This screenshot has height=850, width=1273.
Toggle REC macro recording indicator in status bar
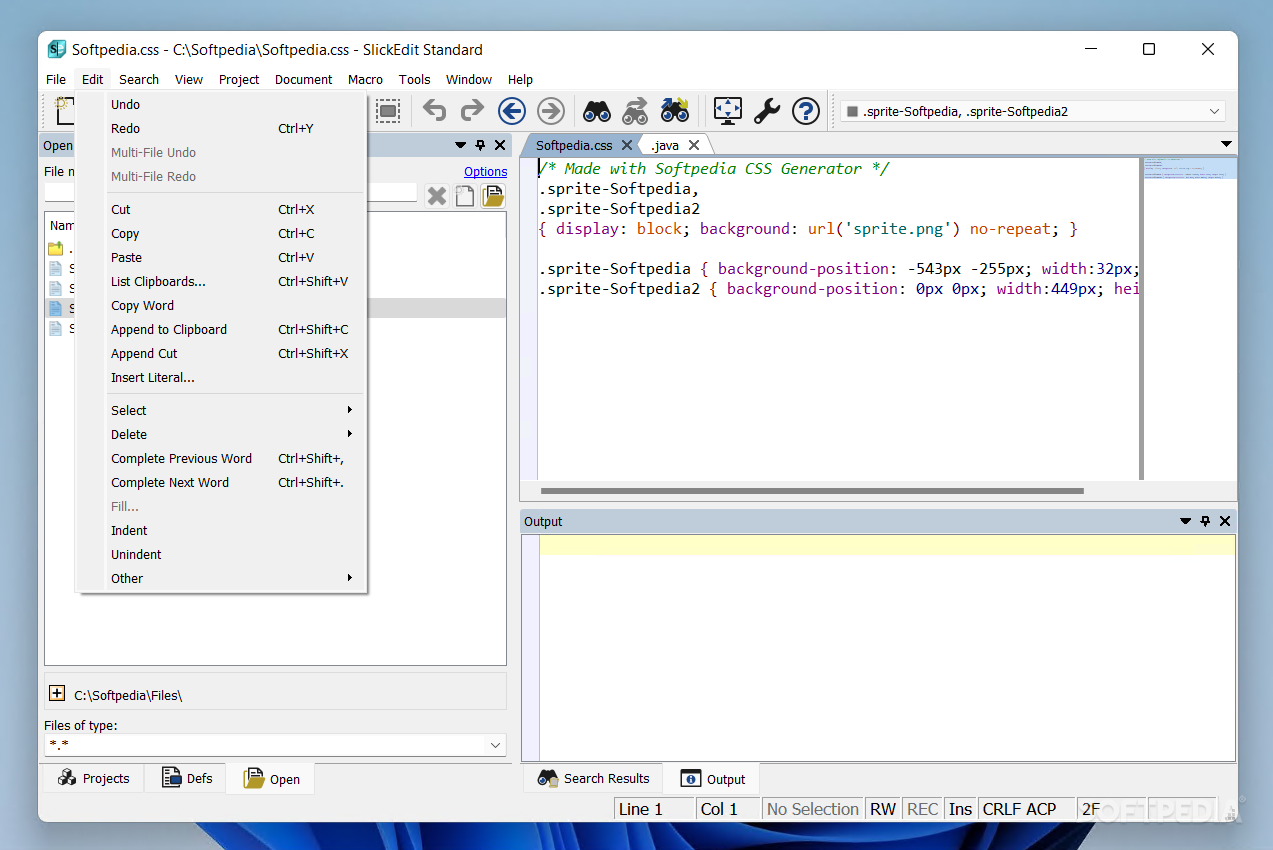922,809
